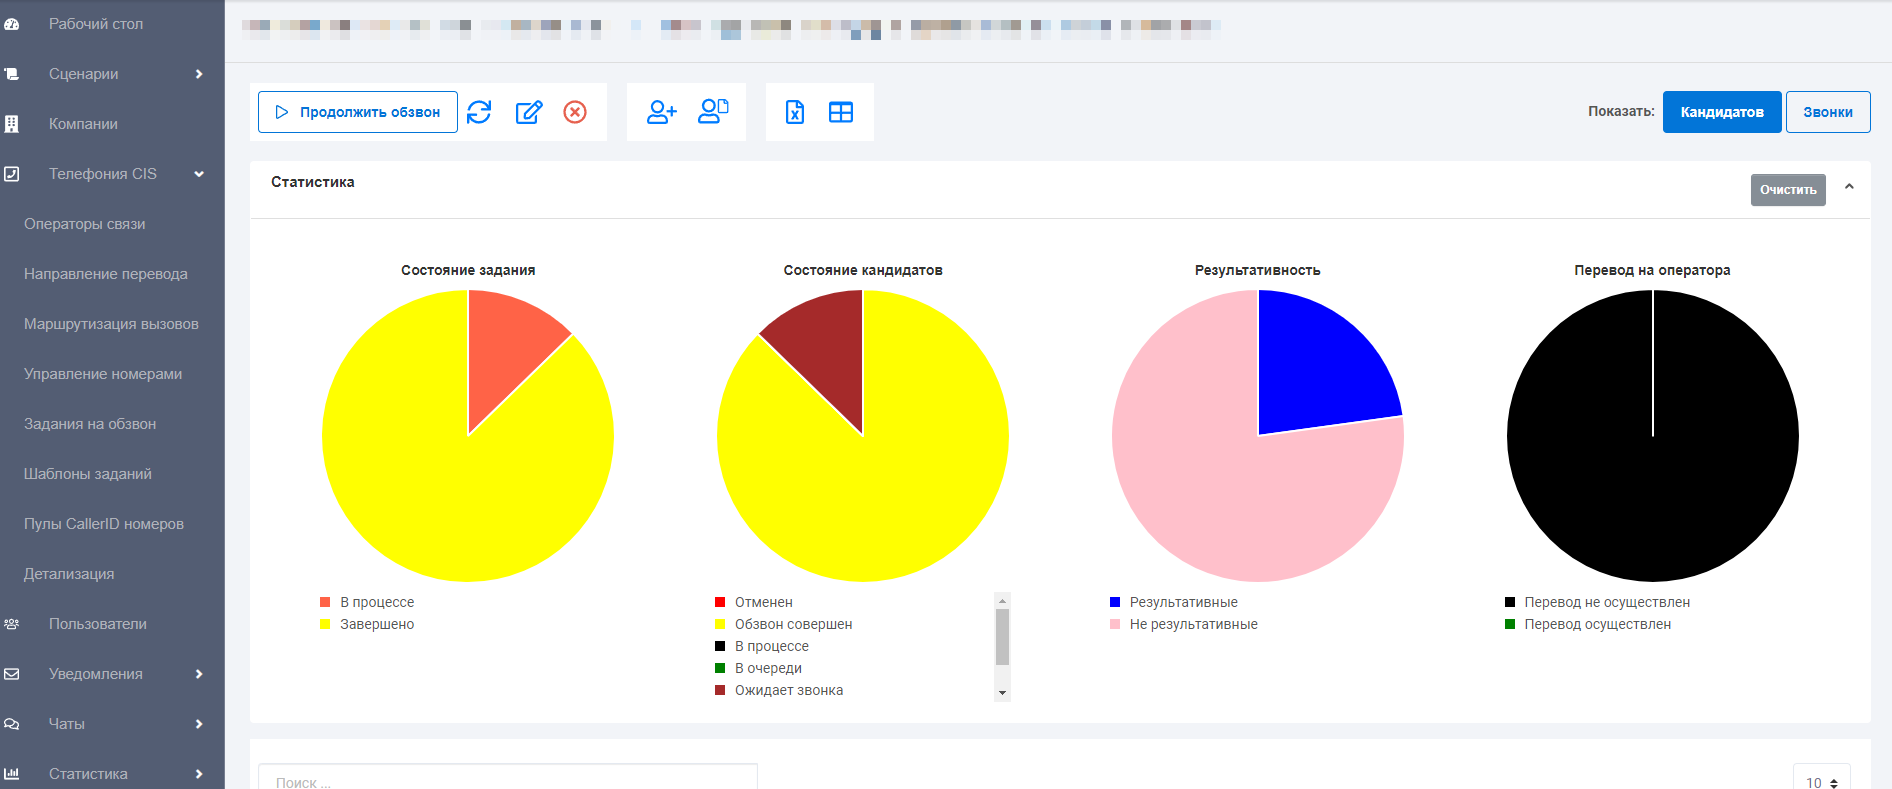Toggle the 'В процессе' legend under Состояние задания
Screen dimensions: 1892x789
click(x=376, y=602)
